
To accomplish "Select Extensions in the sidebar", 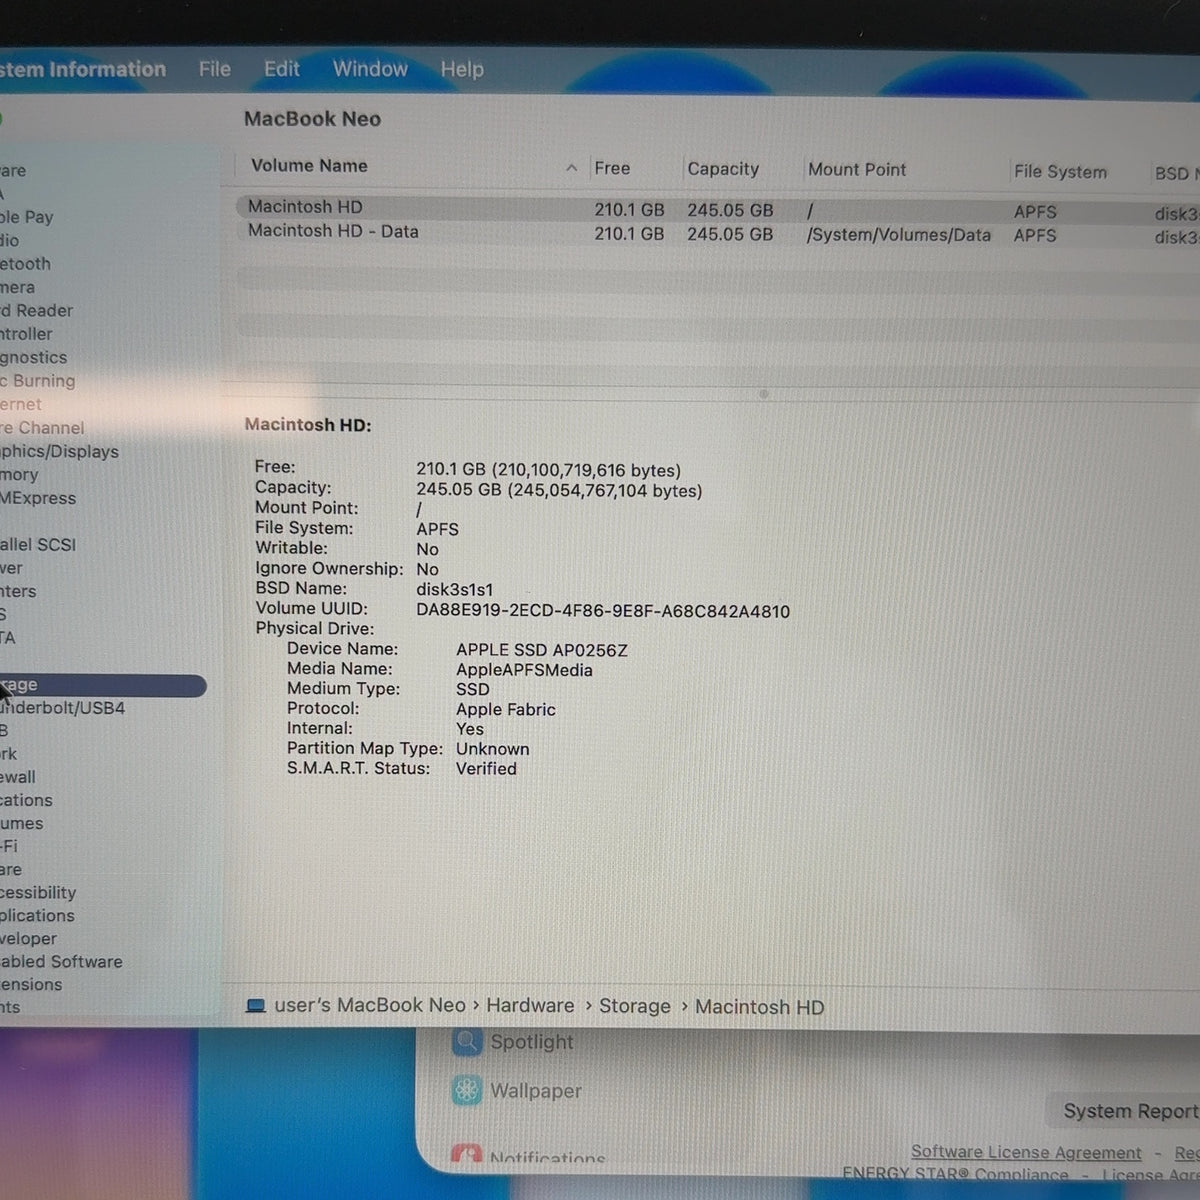I will (31, 984).
